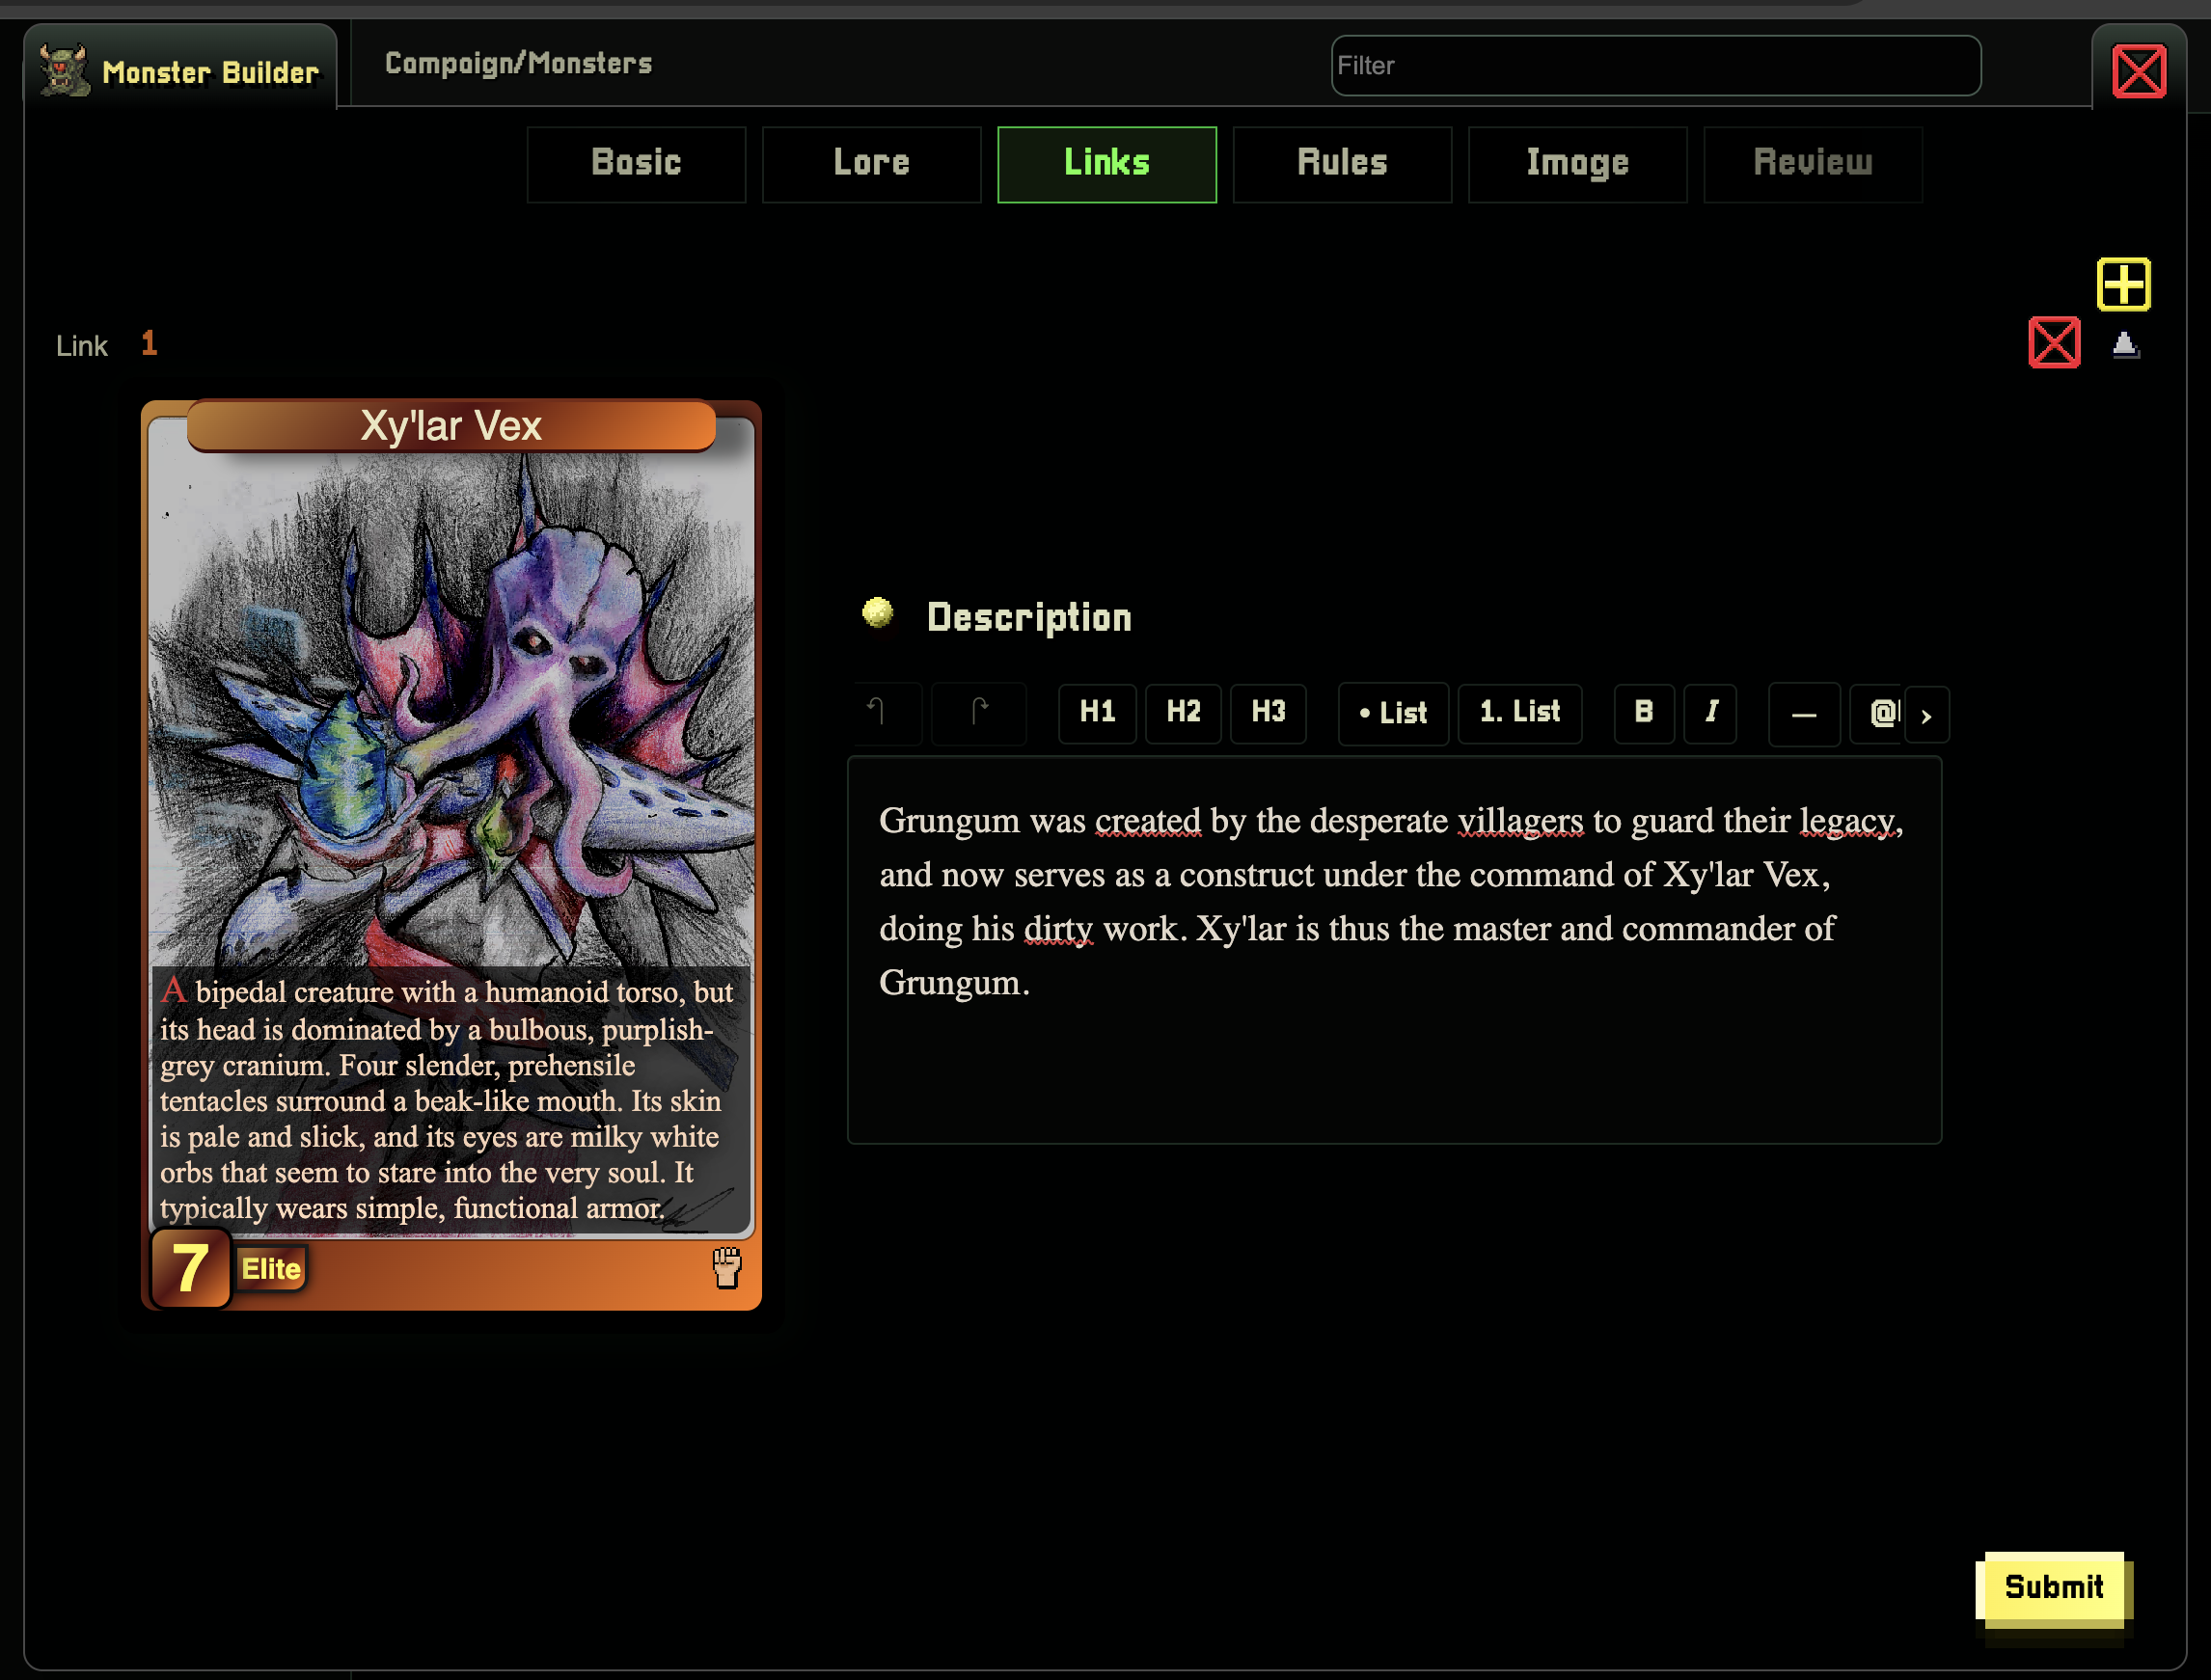Click the yellow plus add-link icon
The height and width of the screenshot is (1680, 2211).
(2123, 285)
